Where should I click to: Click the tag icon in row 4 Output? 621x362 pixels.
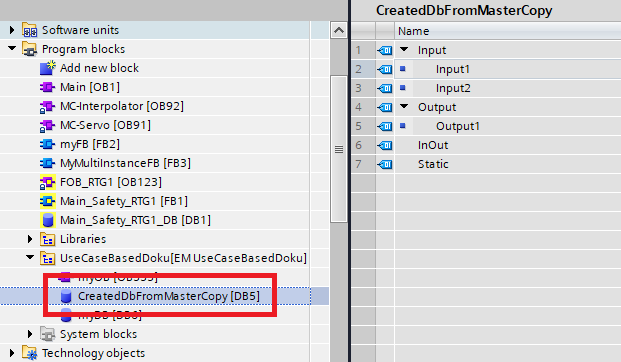pyautogui.click(x=385, y=107)
